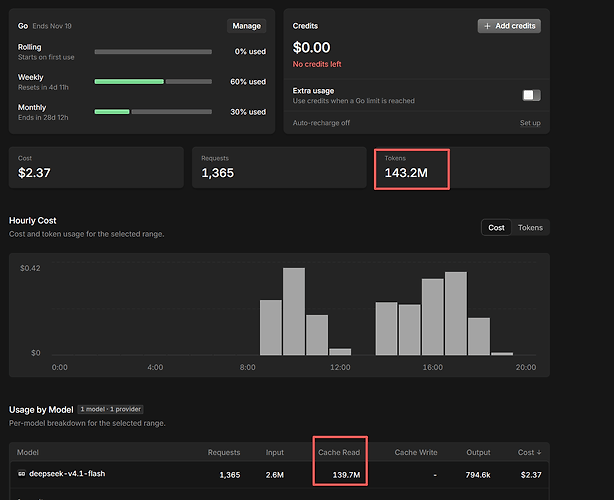Screen dimensions: 614x500
Task: Select the deepseek-v4.1-flash model row name
Action: (x=67, y=474)
